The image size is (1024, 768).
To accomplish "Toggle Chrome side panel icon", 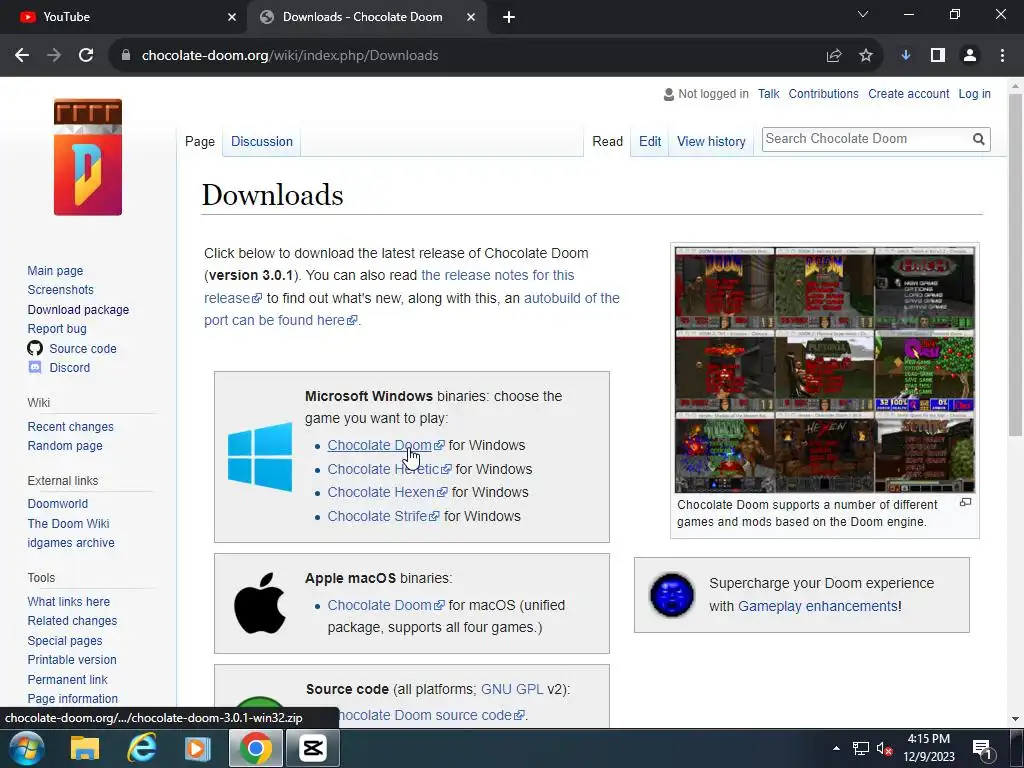I will [x=938, y=56].
